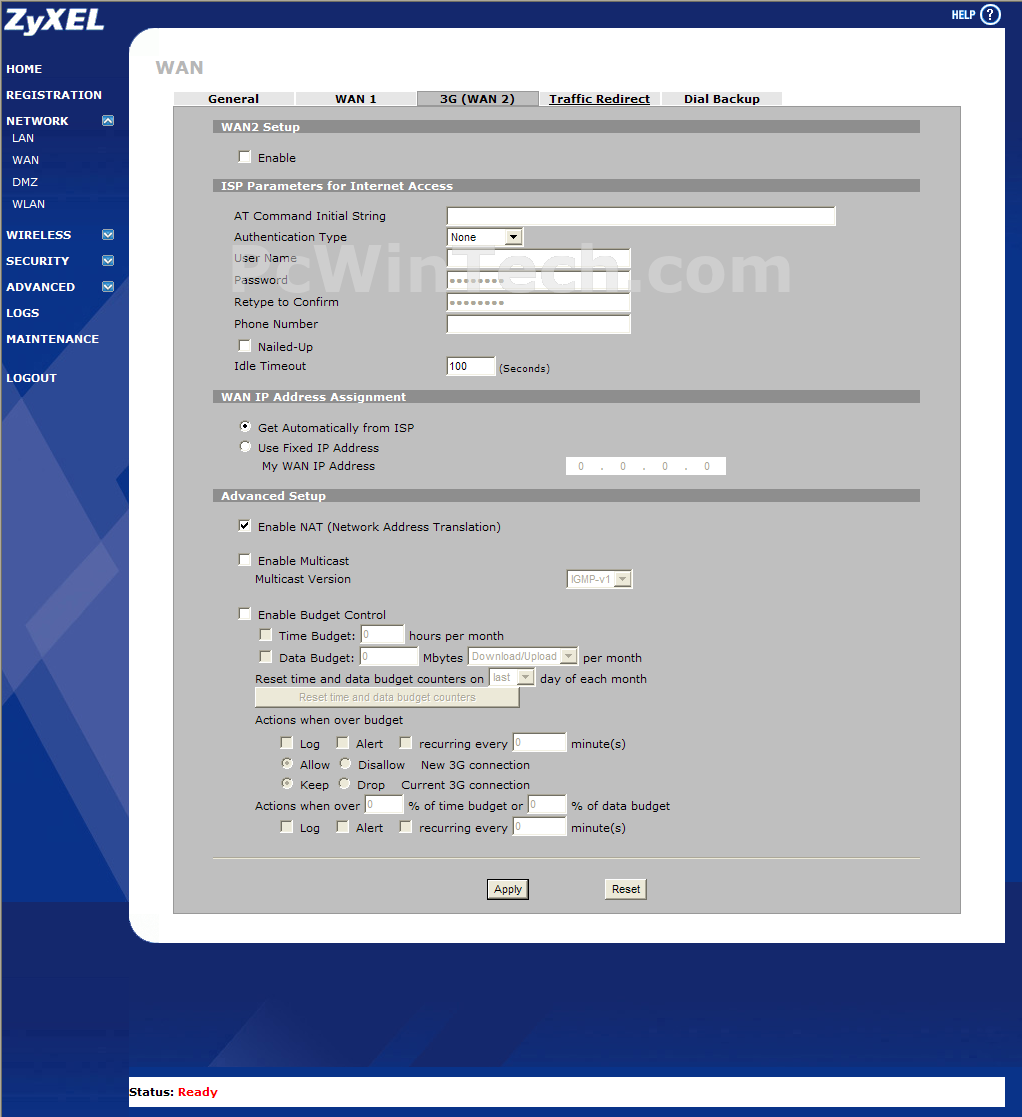Click the Reset button
This screenshot has width=1022, height=1117.
[x=626, y=889]
